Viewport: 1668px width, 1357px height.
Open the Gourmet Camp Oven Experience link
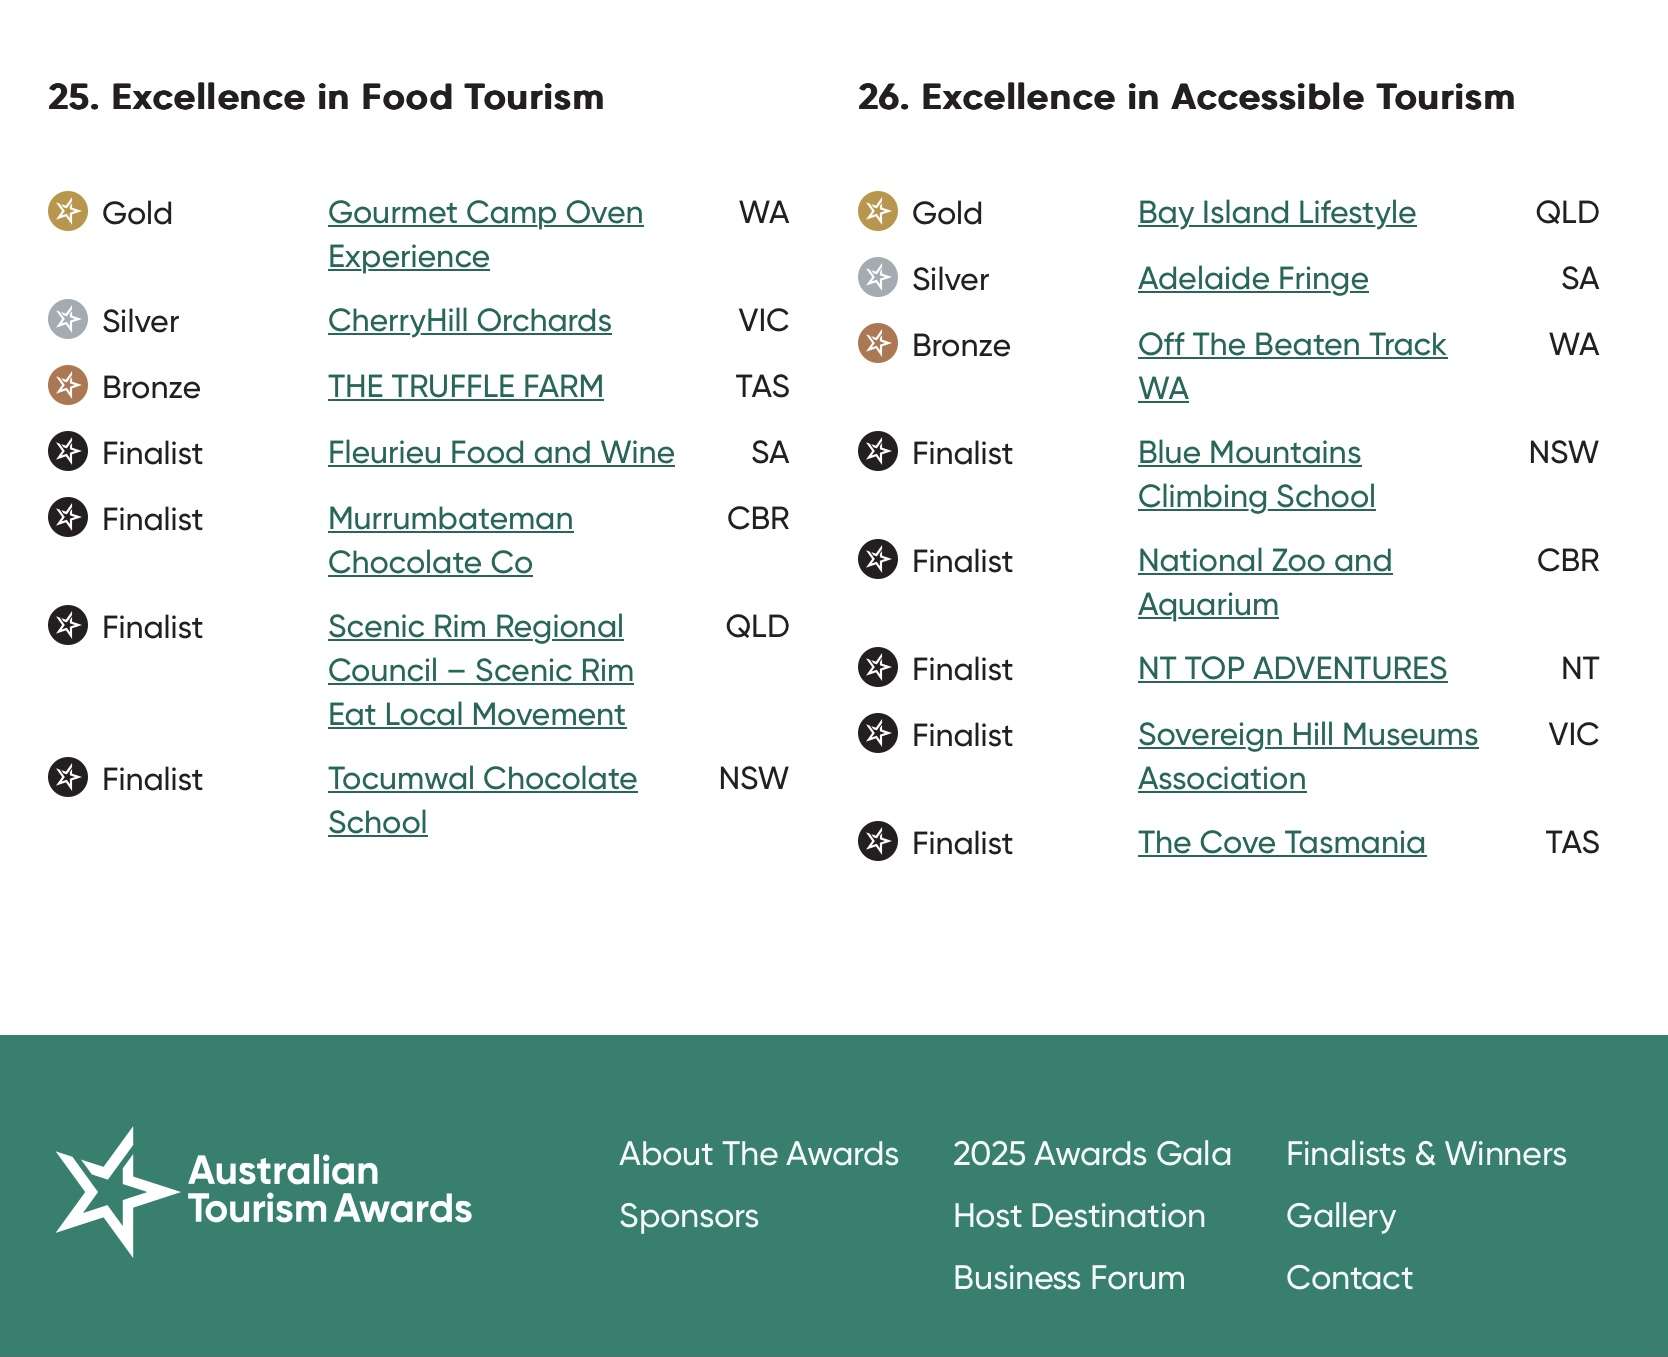485,213
